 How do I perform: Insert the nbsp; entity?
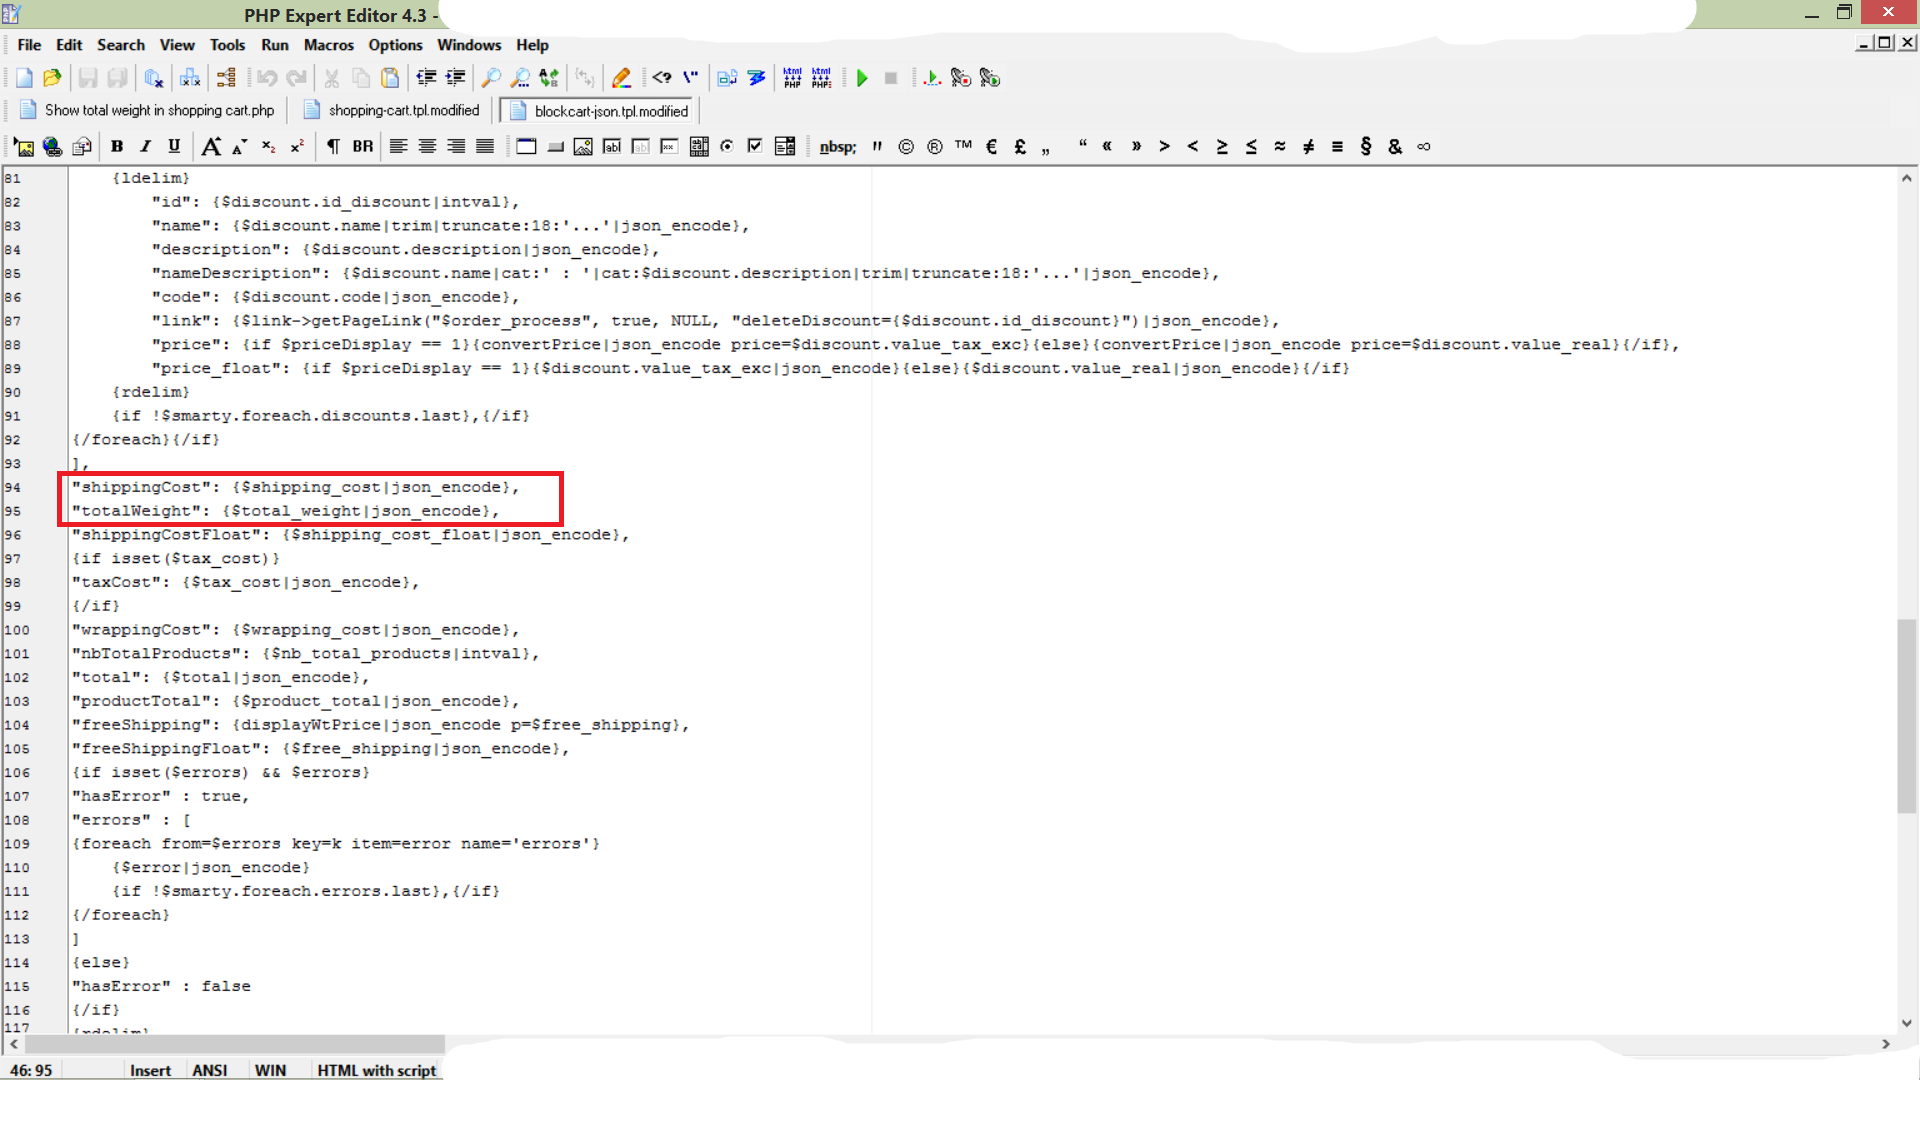click(837, 147)
